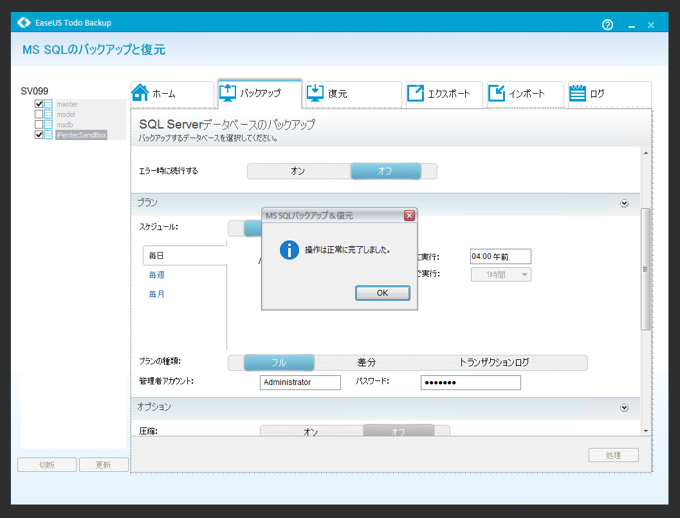
Task: Click the 処理 button
Action: coord(613,455)
